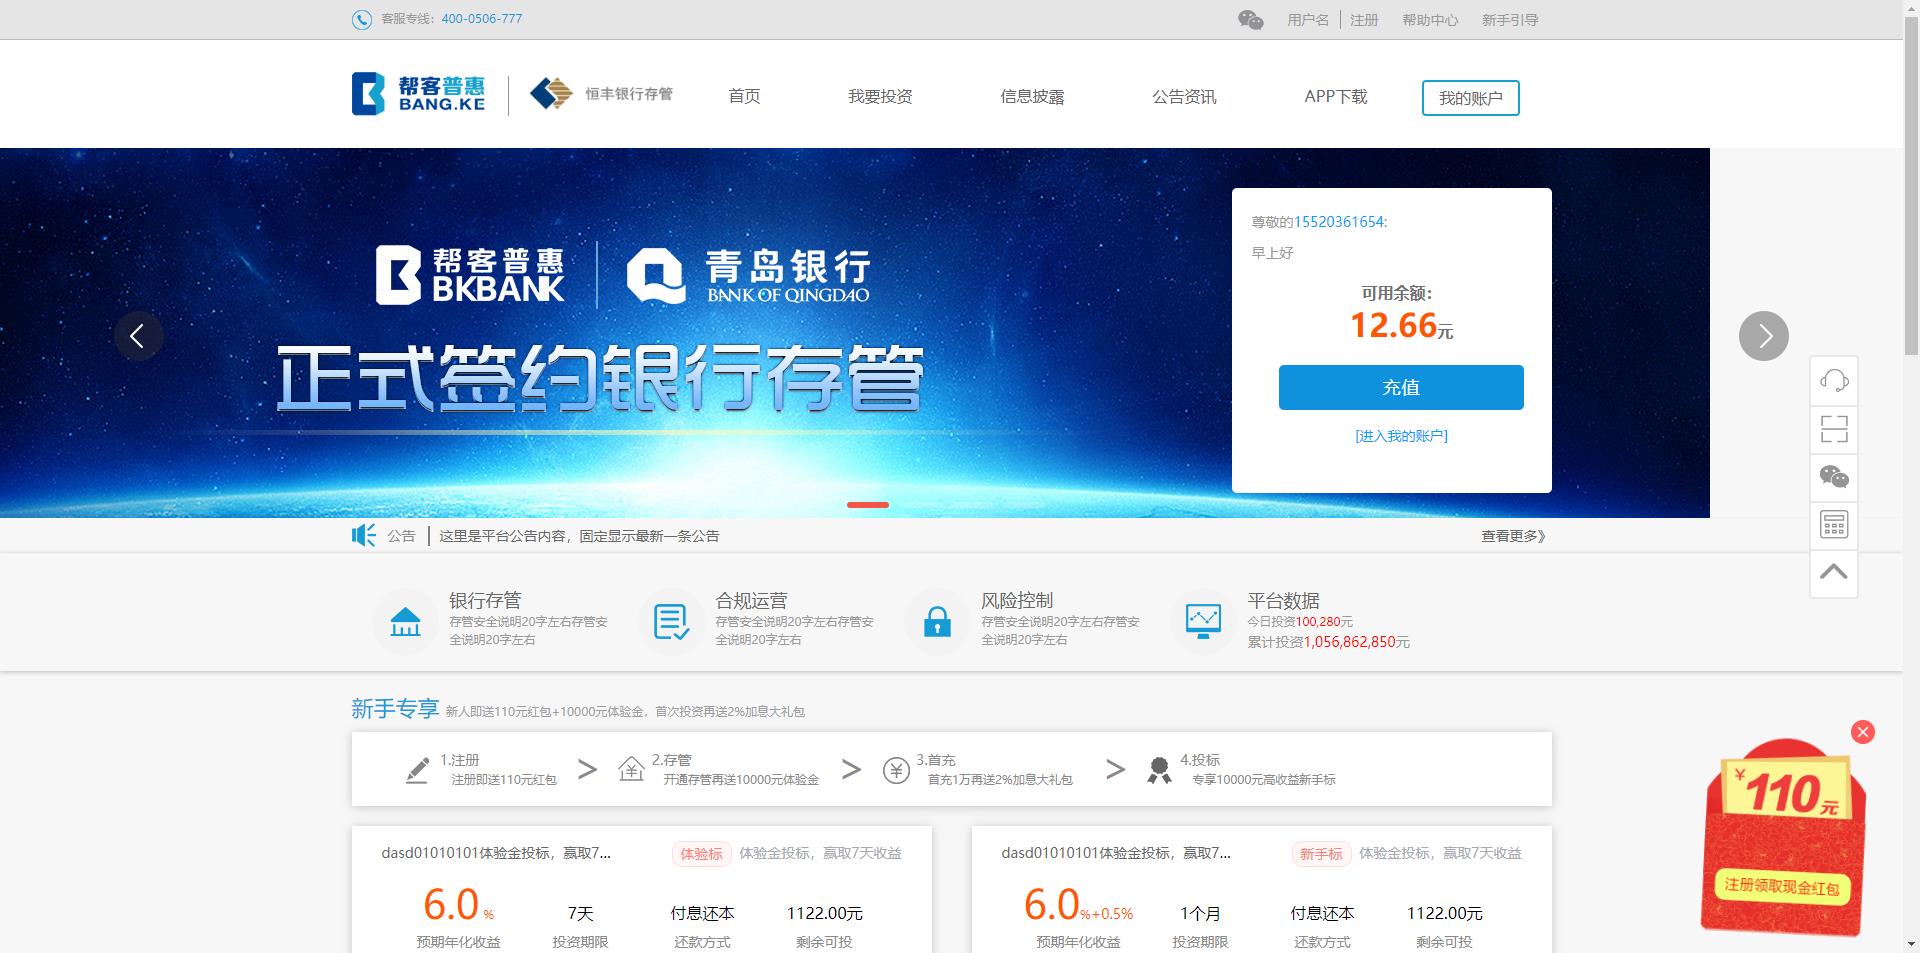Open the calculator icon in sidebar

click(x=1834, y=525)
